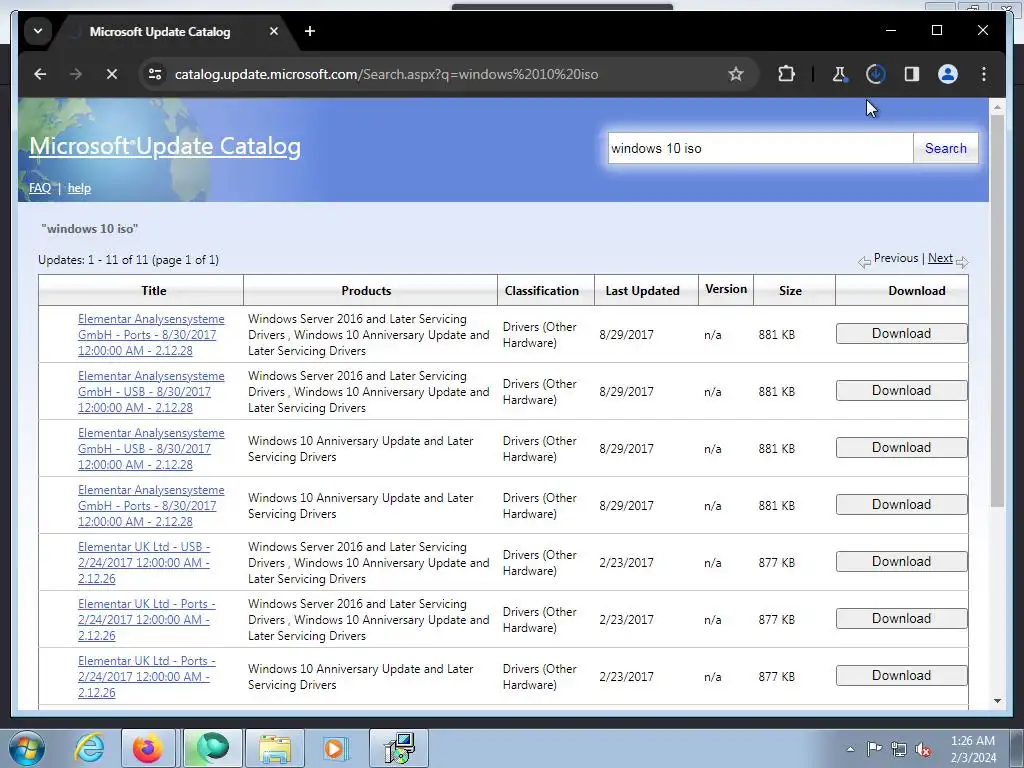Screen dimensions: 1024x768
Task: Launch Firefox from the taskbar
Action: coord(148,748)
